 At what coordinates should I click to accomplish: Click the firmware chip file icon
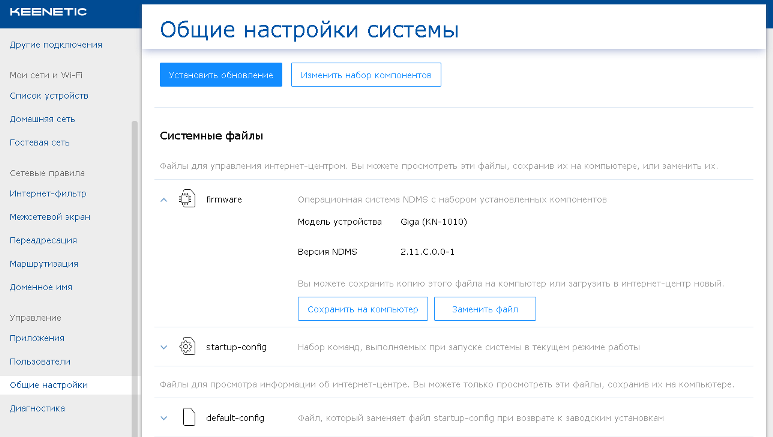(x=187, y=198)
